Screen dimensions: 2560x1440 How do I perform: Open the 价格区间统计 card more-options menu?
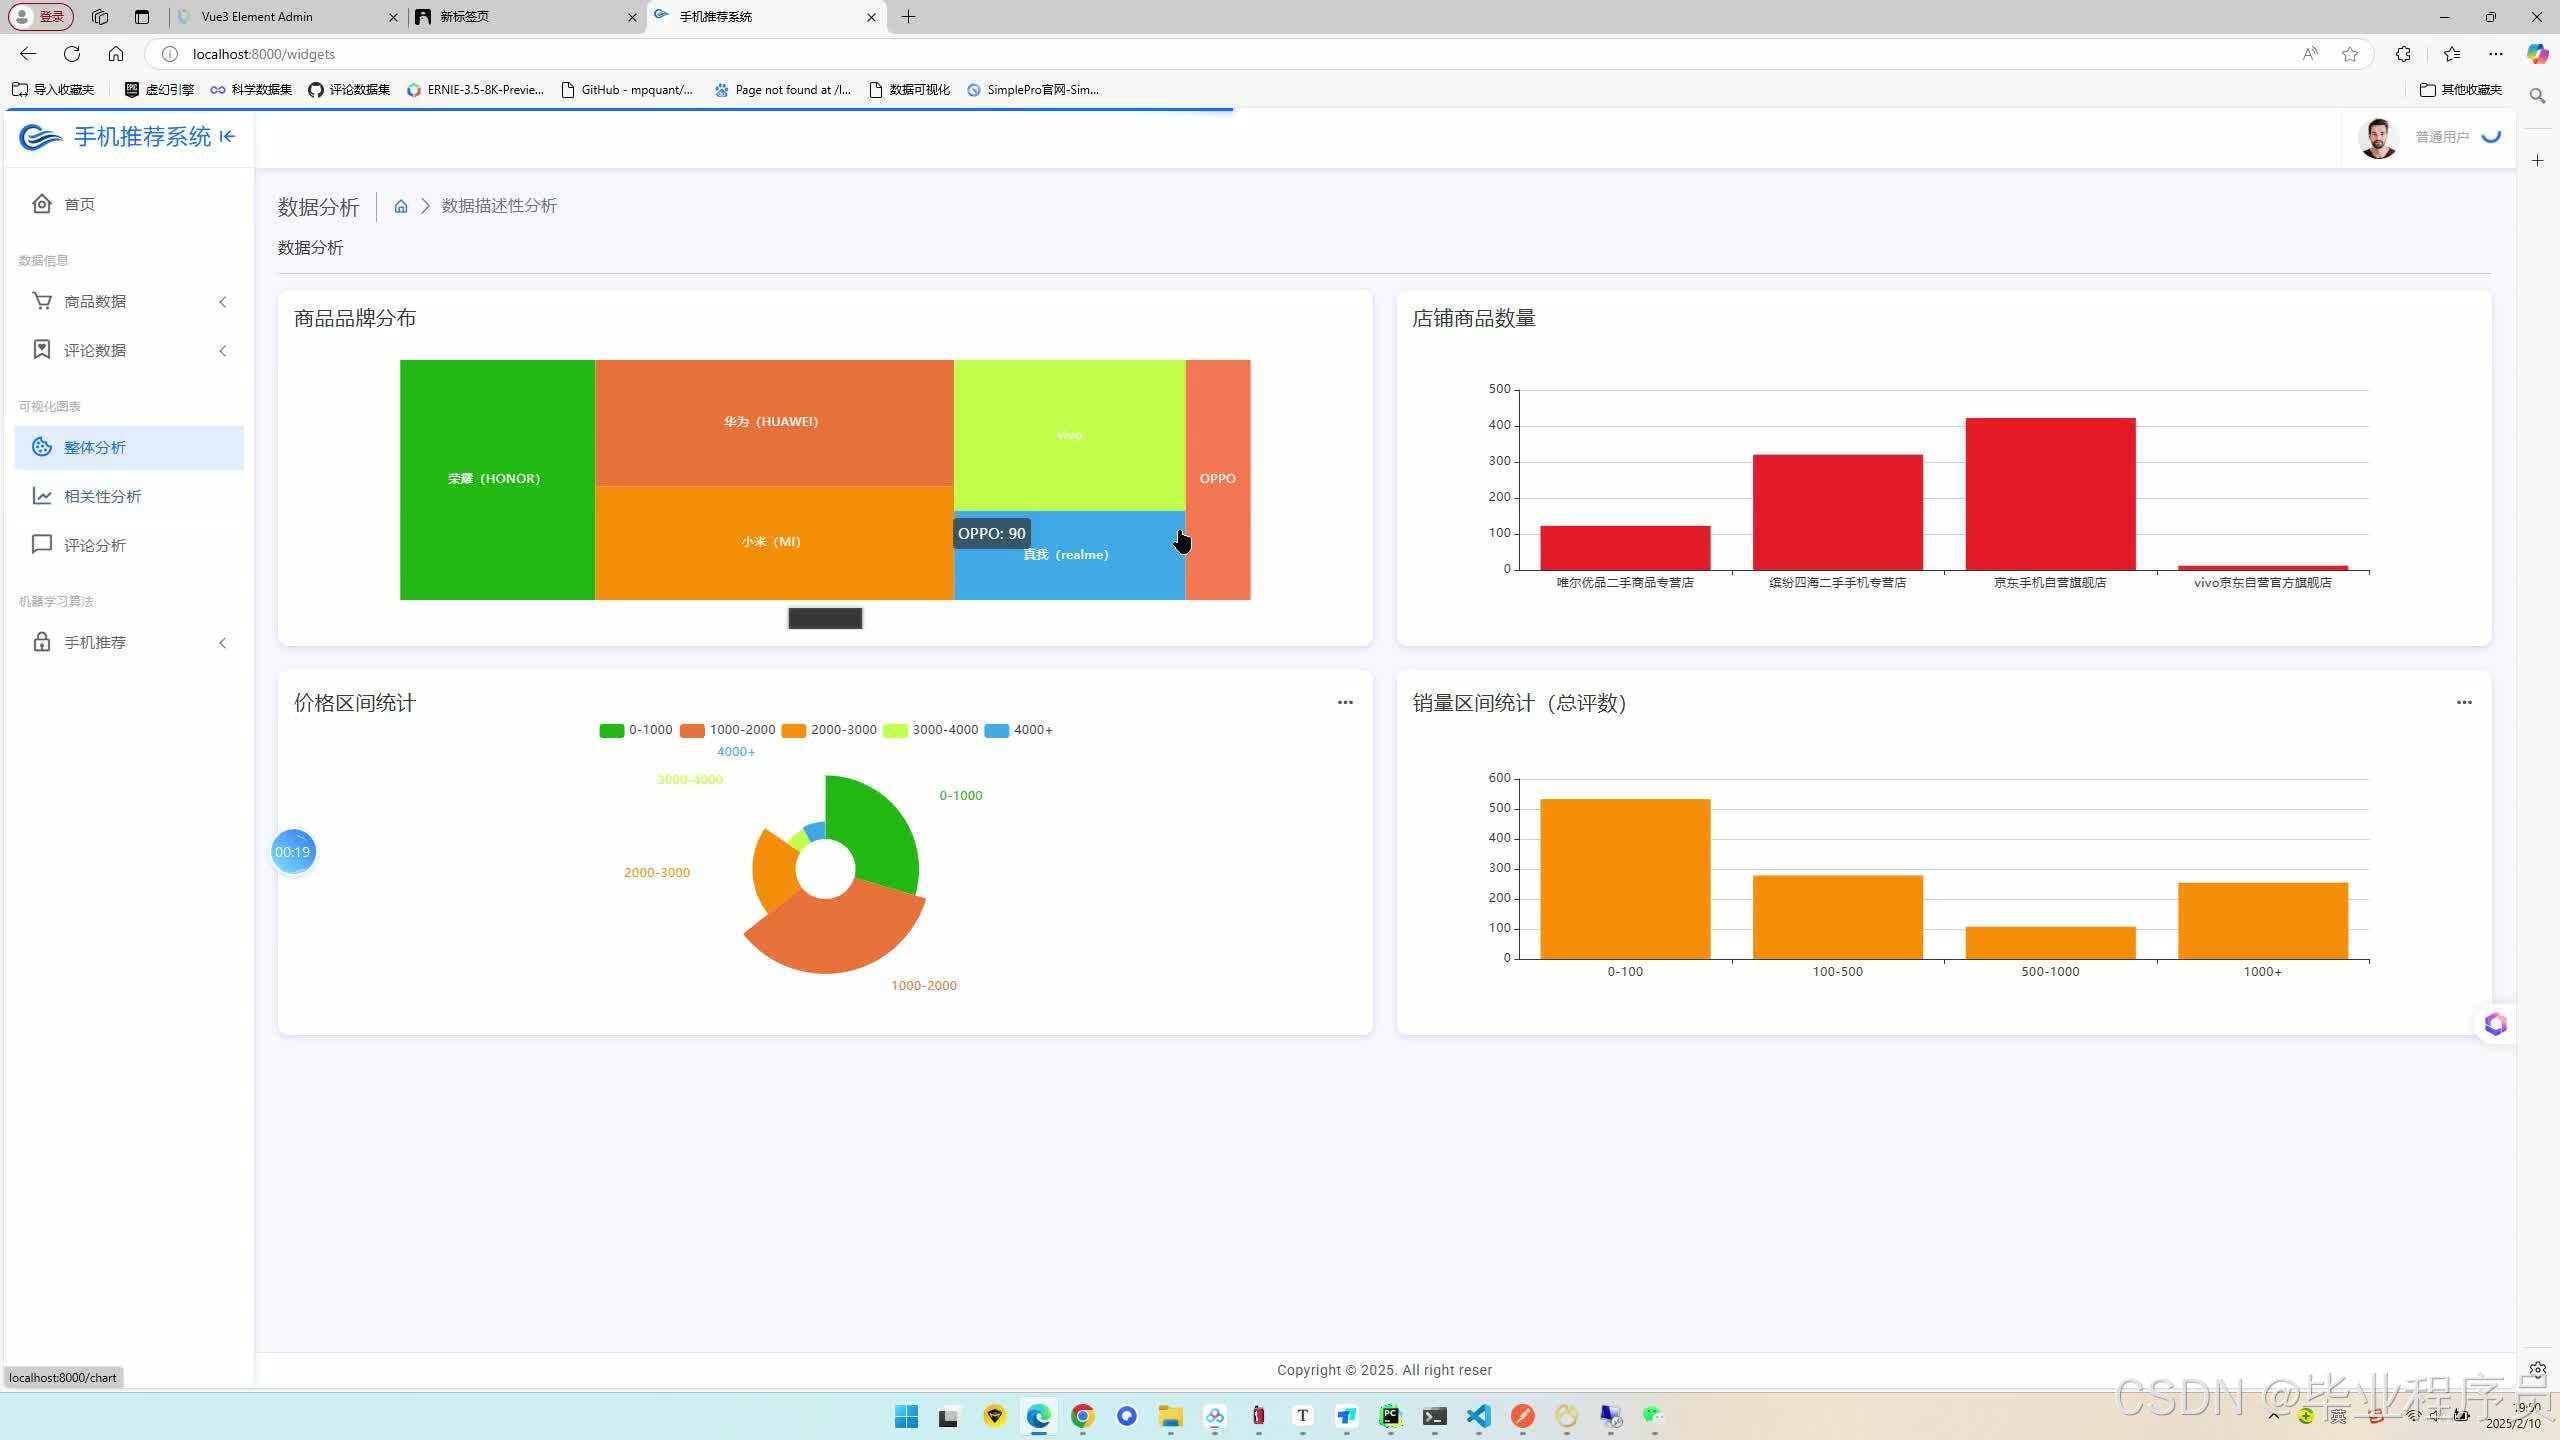coord(1345,702)
